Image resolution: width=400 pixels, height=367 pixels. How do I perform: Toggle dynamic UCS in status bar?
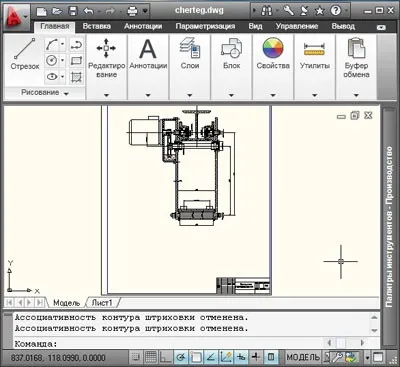click(x=226, y=357)
